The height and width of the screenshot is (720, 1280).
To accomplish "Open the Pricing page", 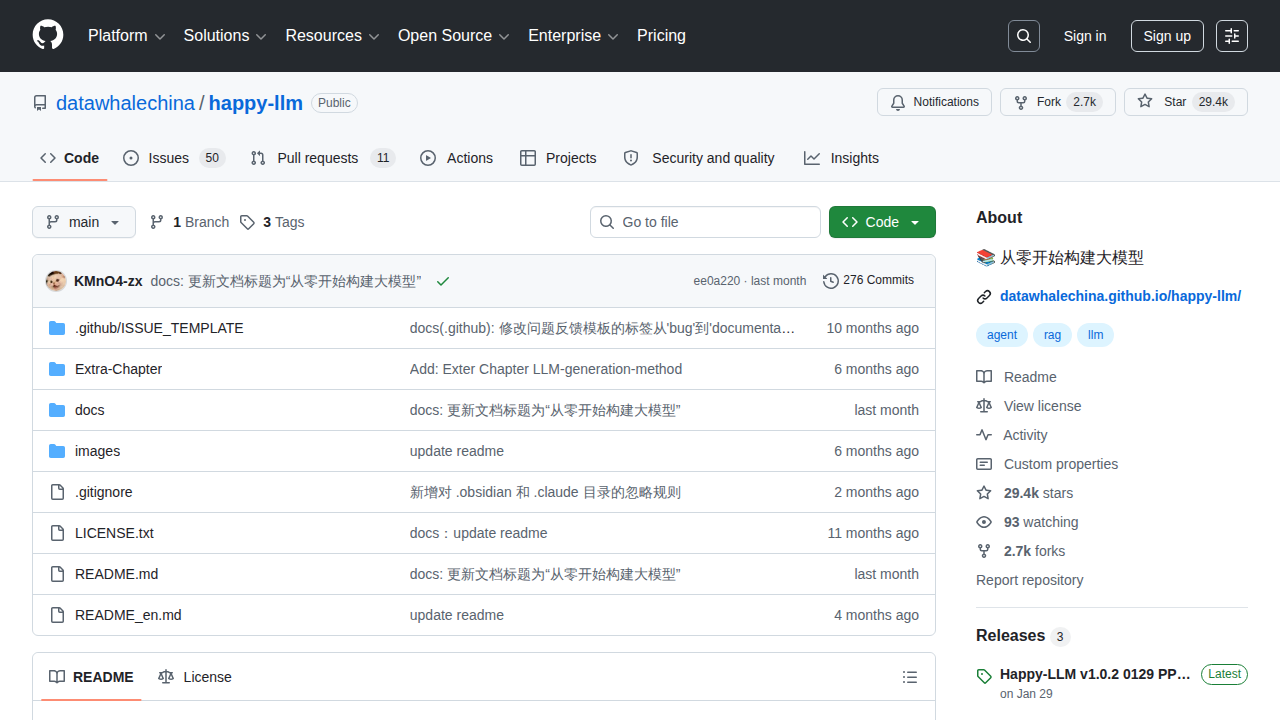I will tap(661, 36).
